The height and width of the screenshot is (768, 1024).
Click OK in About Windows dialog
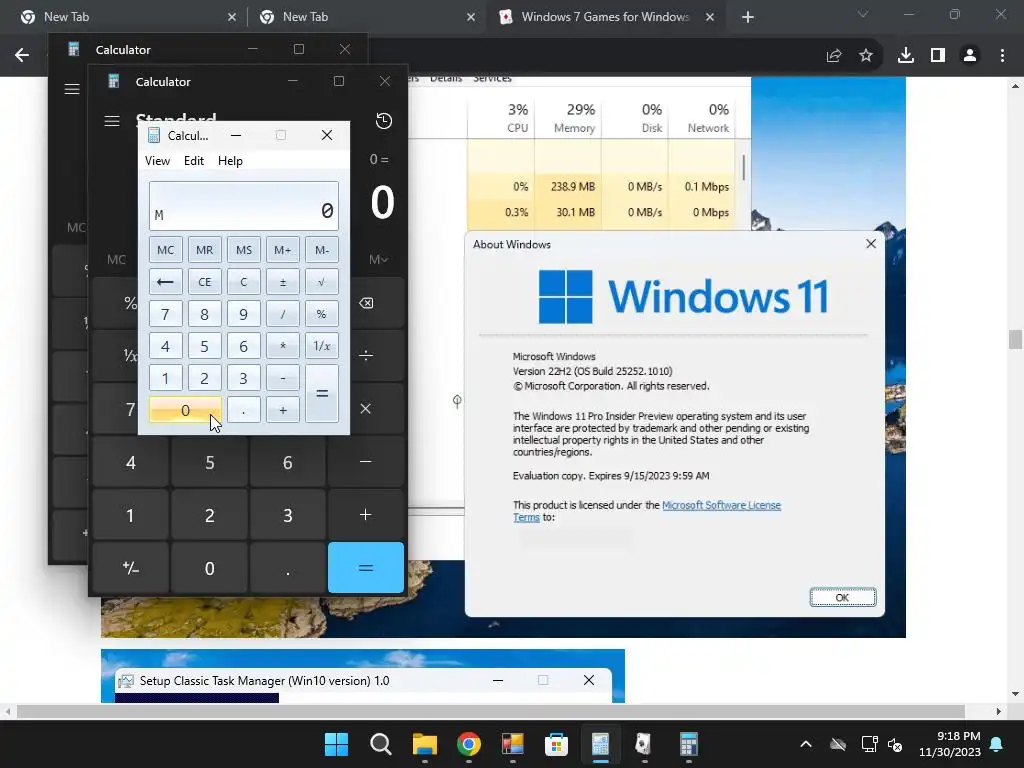842,597
